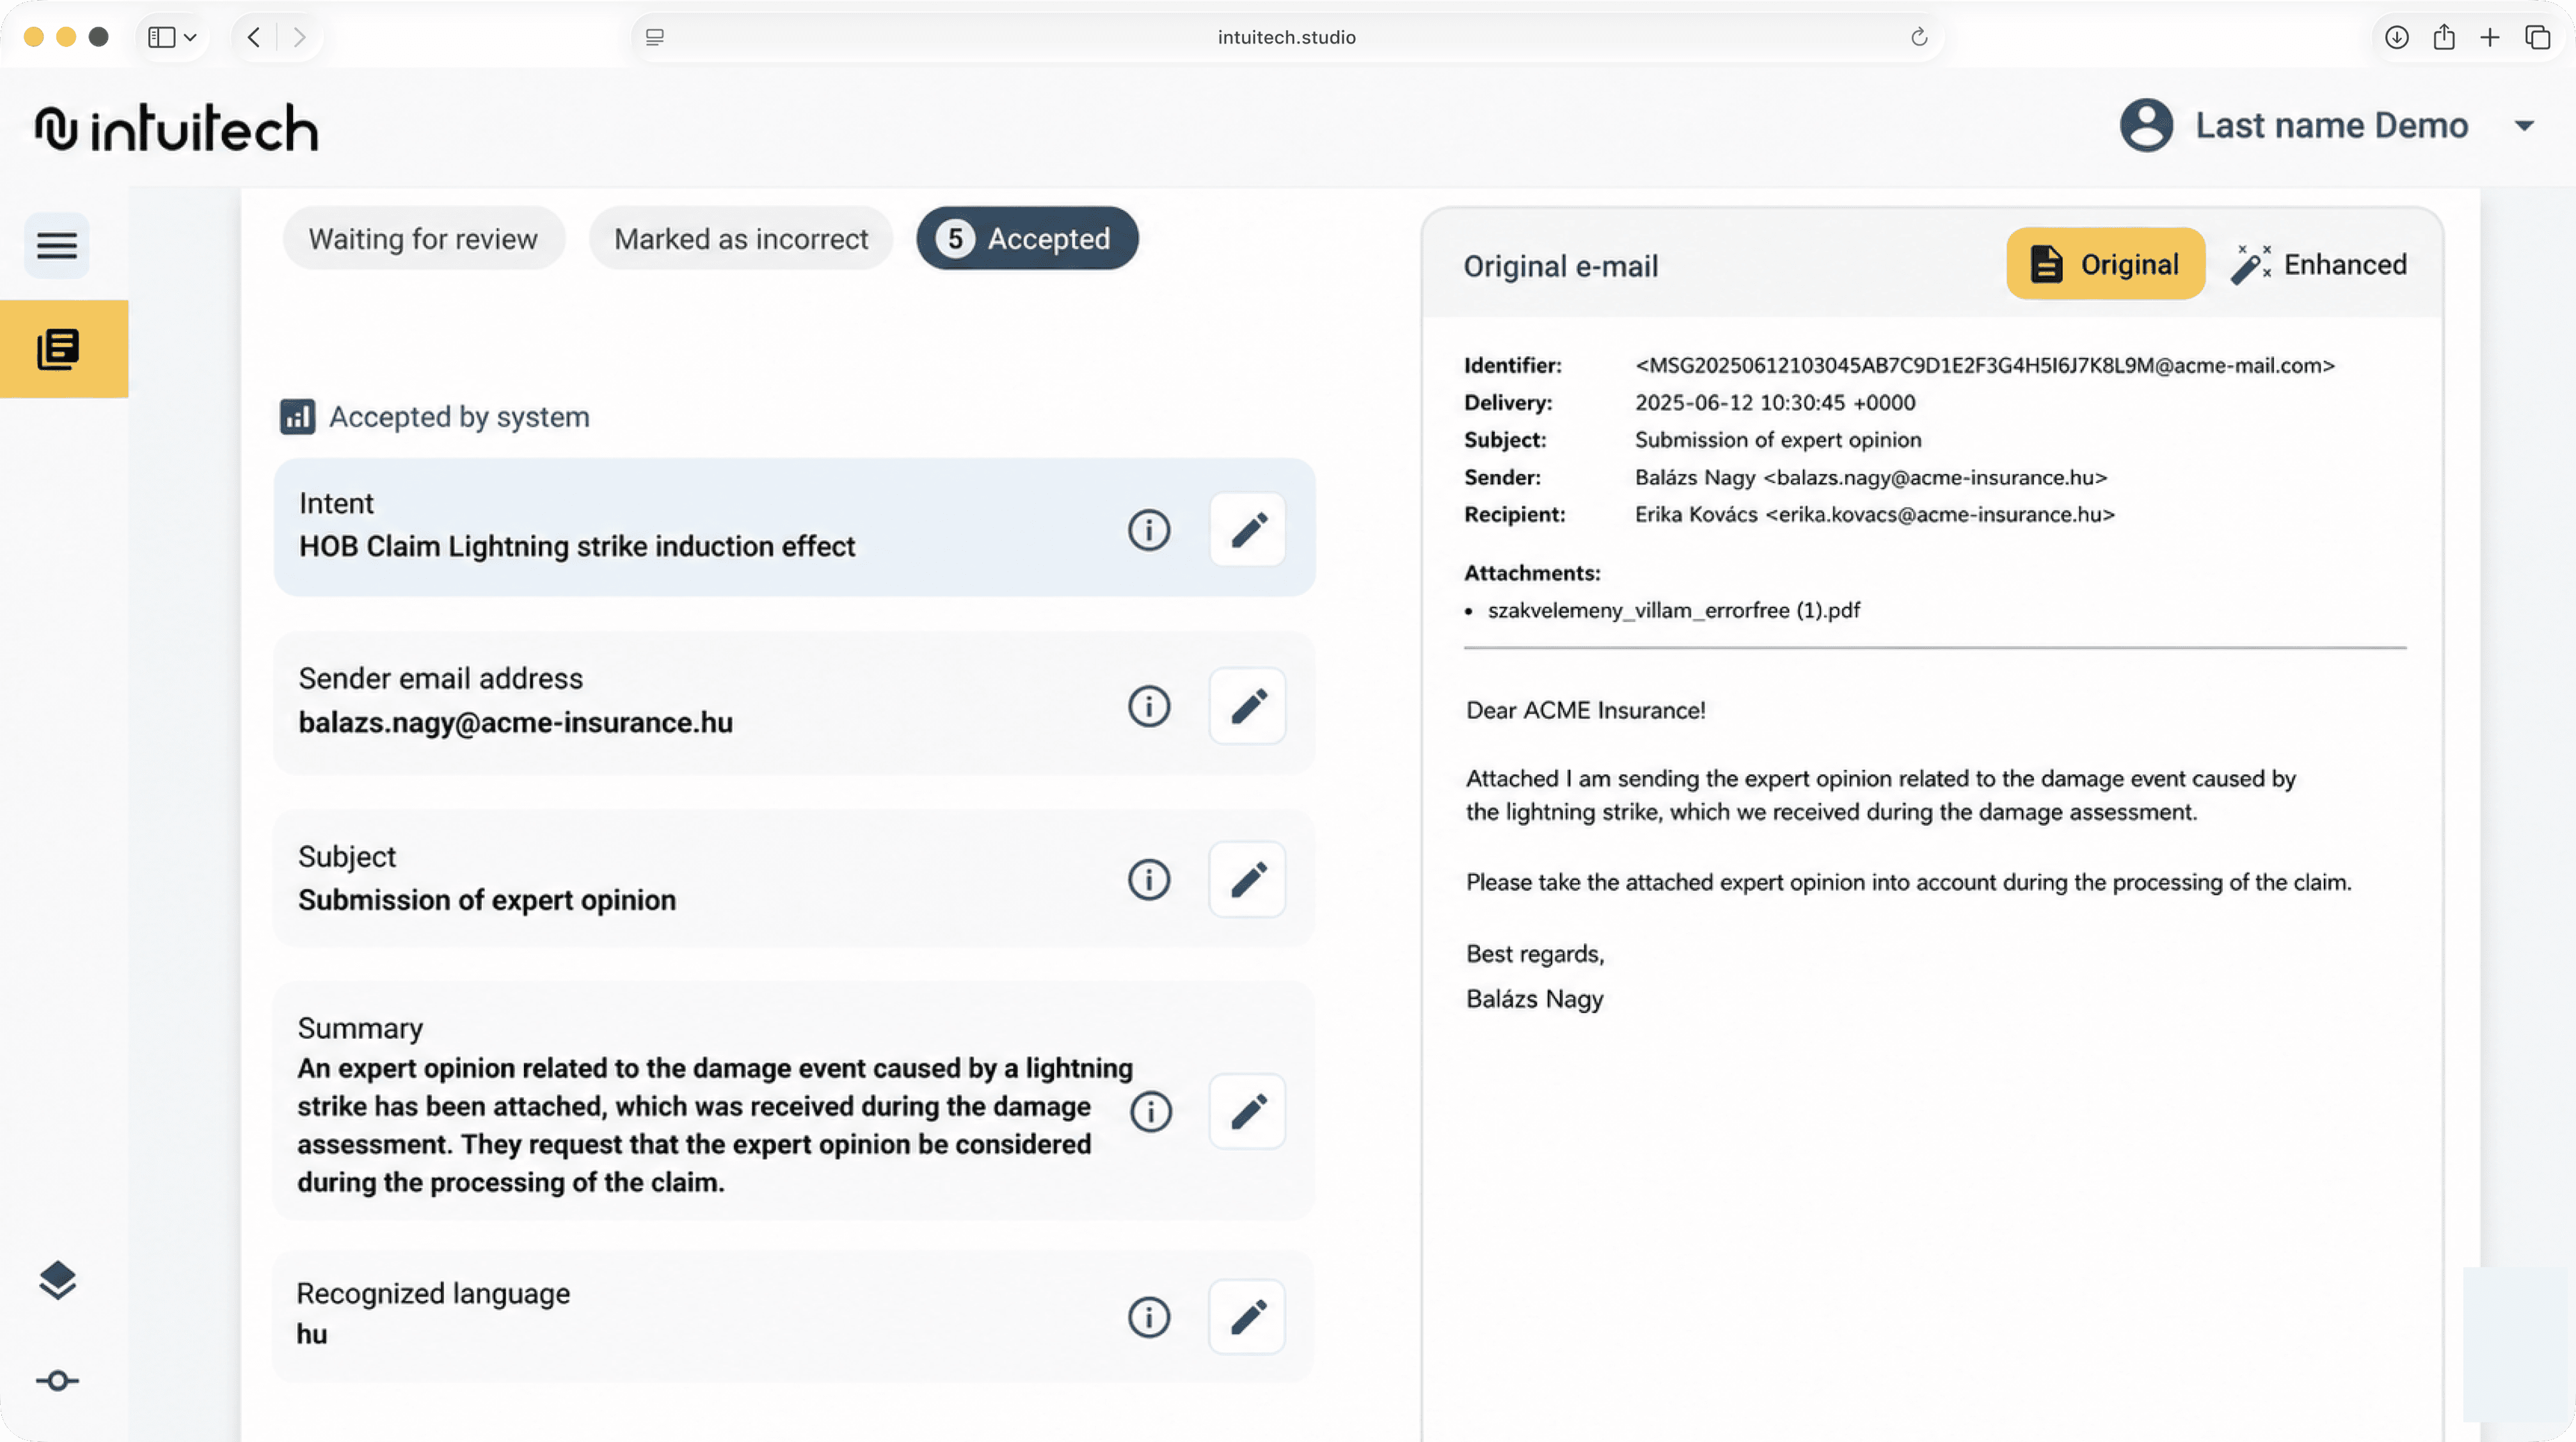This screenshot has width=2576, height=1442.
Task: Switch email view to Original
Action: pos(2105,264)
